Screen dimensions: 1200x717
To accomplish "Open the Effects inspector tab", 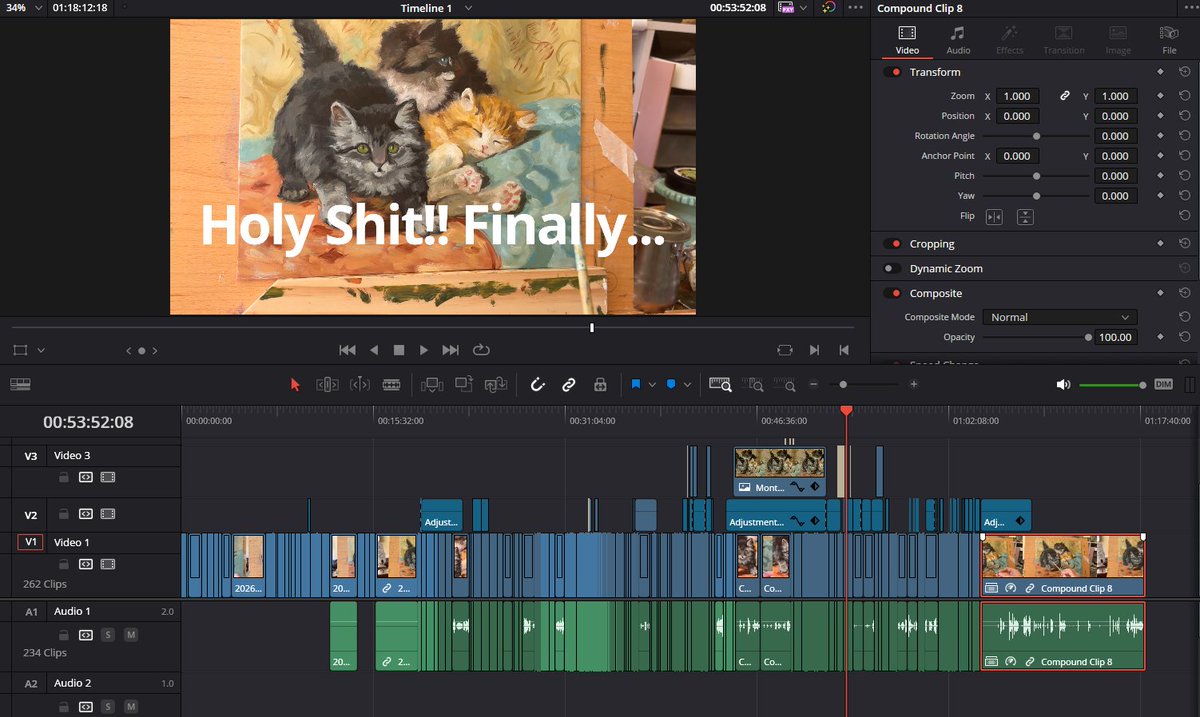I will click(x=1009, y=40).
